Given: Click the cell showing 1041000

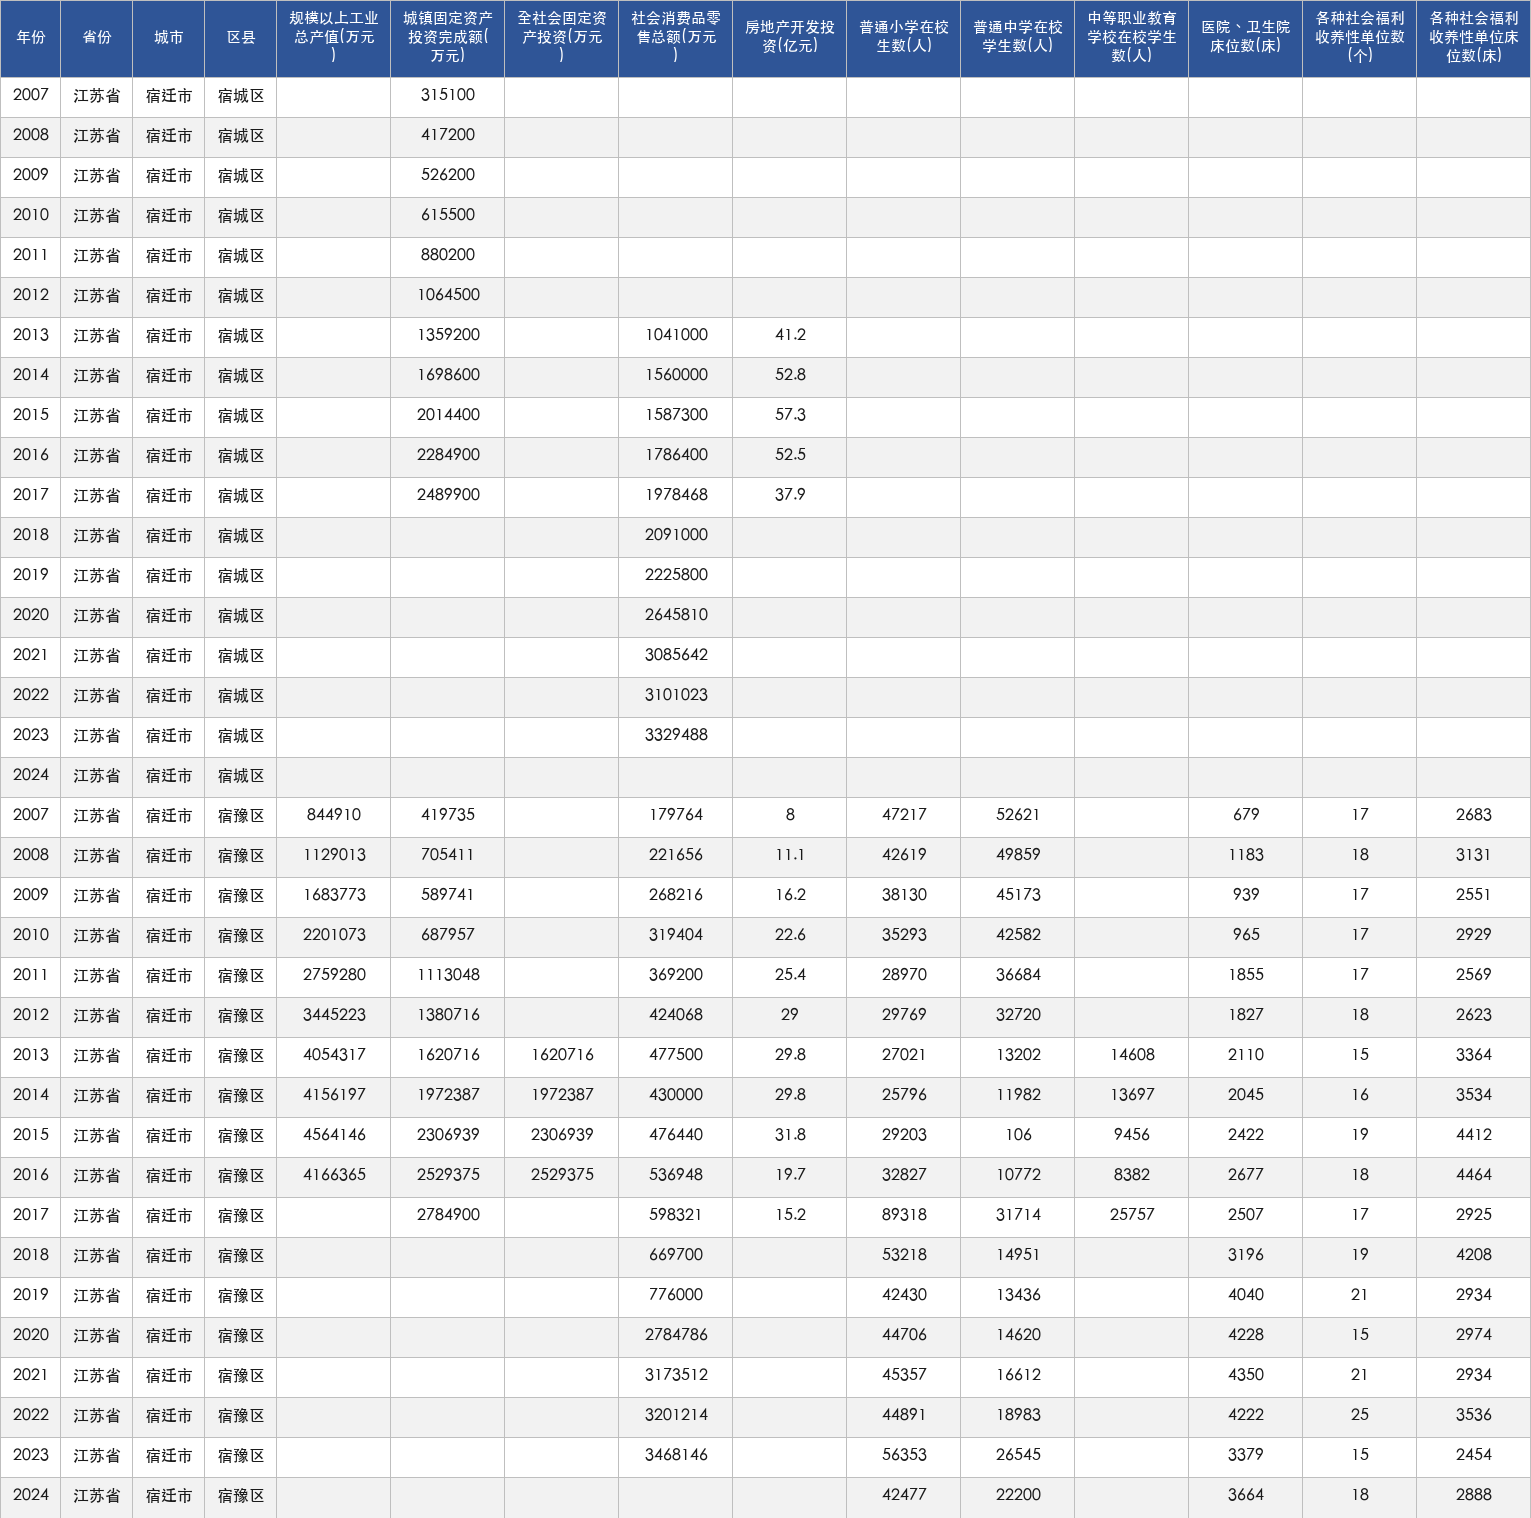Looking at the screenshot, I should 676,336.
